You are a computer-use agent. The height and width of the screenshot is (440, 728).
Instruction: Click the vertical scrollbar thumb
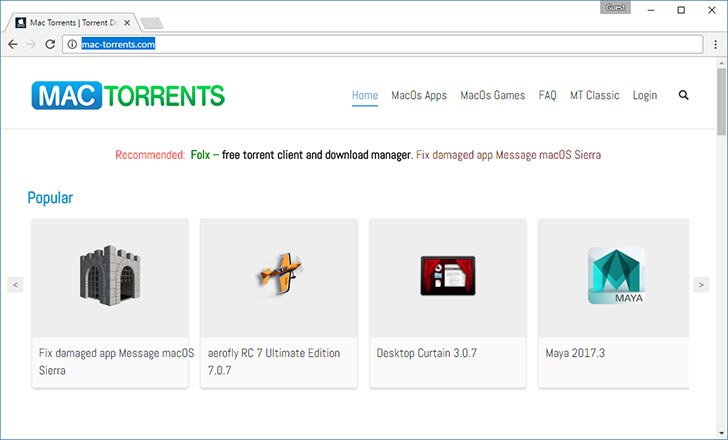tap(721, 101)
